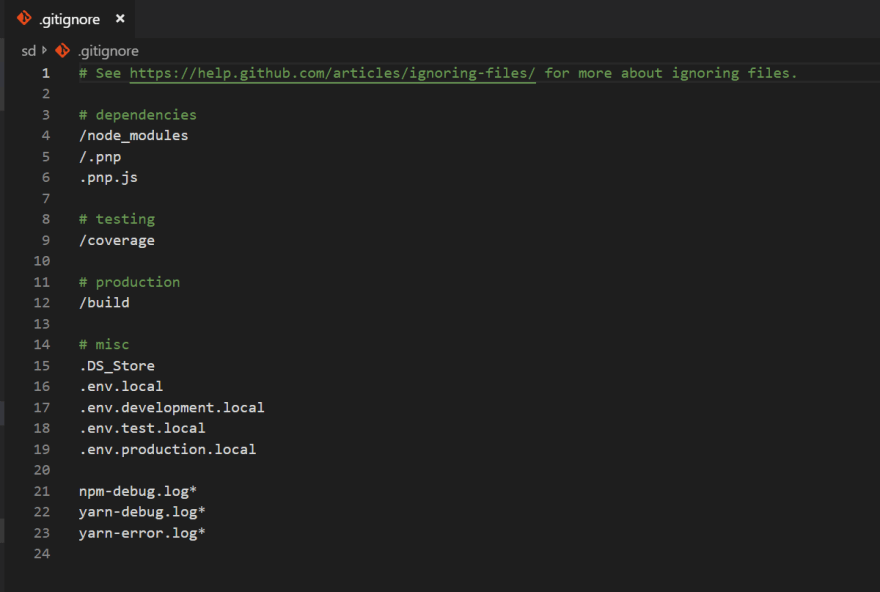Click the git icon in the breadcrumb
This screenshot has height=592, width=880.
click(x=62, y=51)
